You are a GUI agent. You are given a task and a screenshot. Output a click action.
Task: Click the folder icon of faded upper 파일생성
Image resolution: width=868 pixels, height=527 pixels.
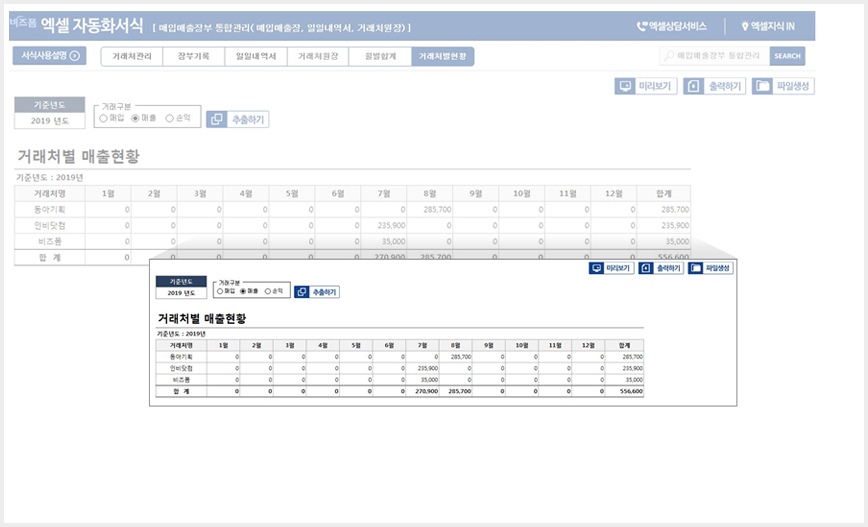(762, 86)
